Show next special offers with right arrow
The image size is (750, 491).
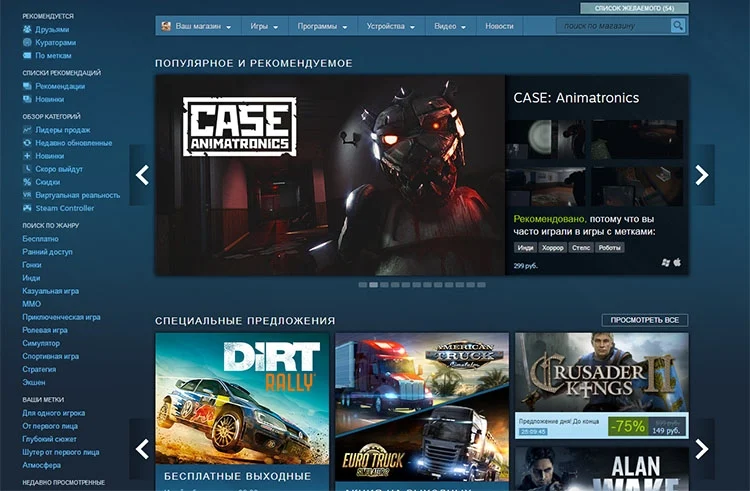pyautogui.click(x=702, y=449)
